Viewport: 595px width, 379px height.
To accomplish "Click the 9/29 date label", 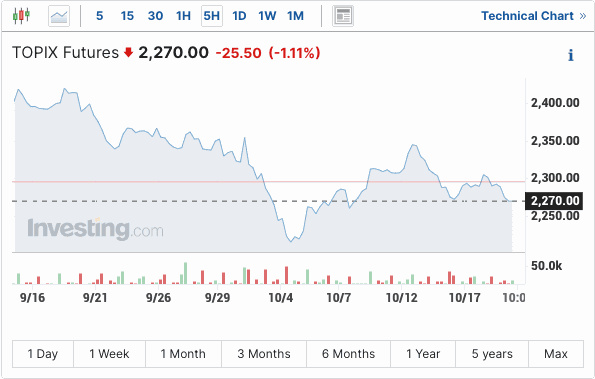I will pos(217,298).
